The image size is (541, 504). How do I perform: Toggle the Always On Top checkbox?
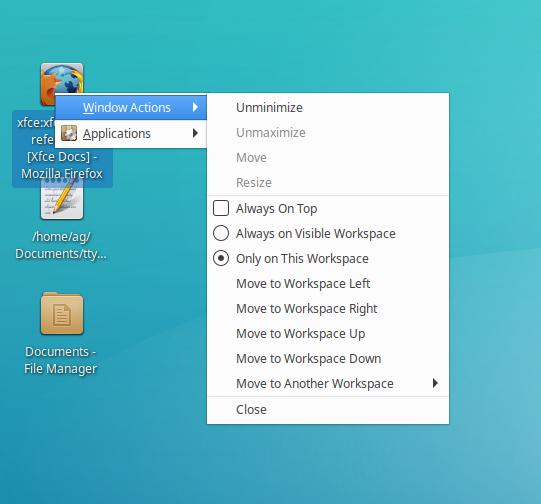tap(221, 208)
